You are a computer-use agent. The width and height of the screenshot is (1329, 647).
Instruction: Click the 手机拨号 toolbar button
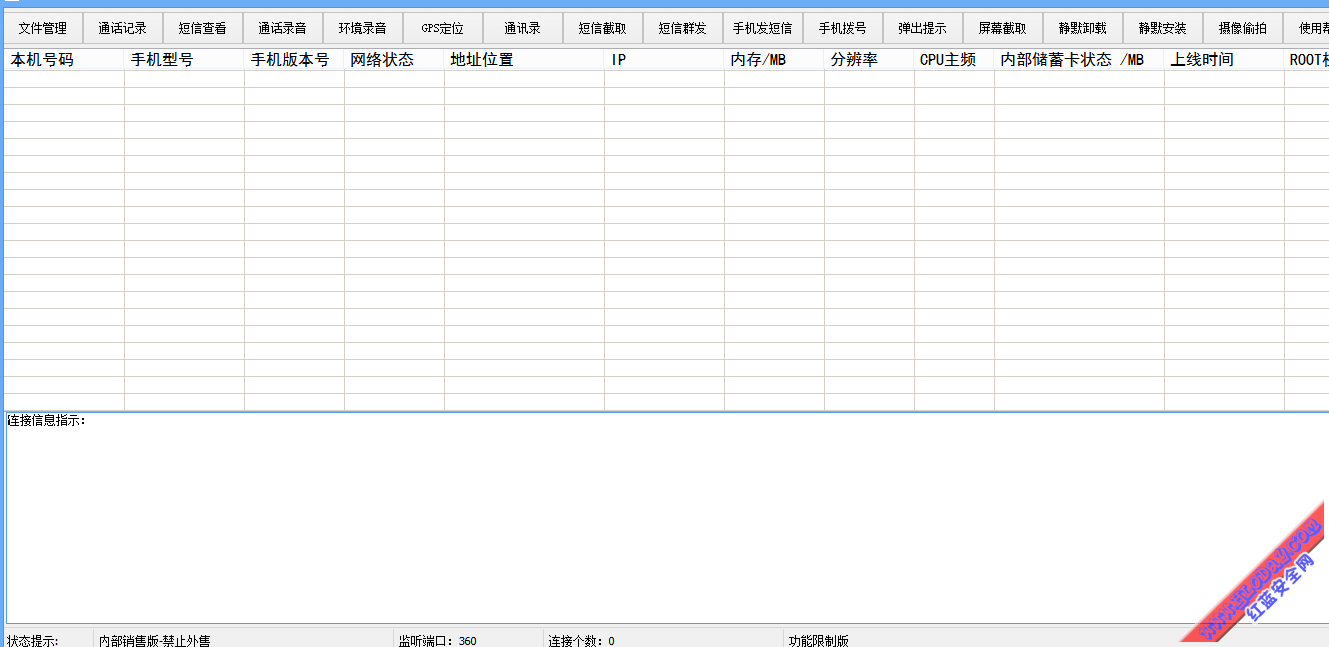coord(843,28)
